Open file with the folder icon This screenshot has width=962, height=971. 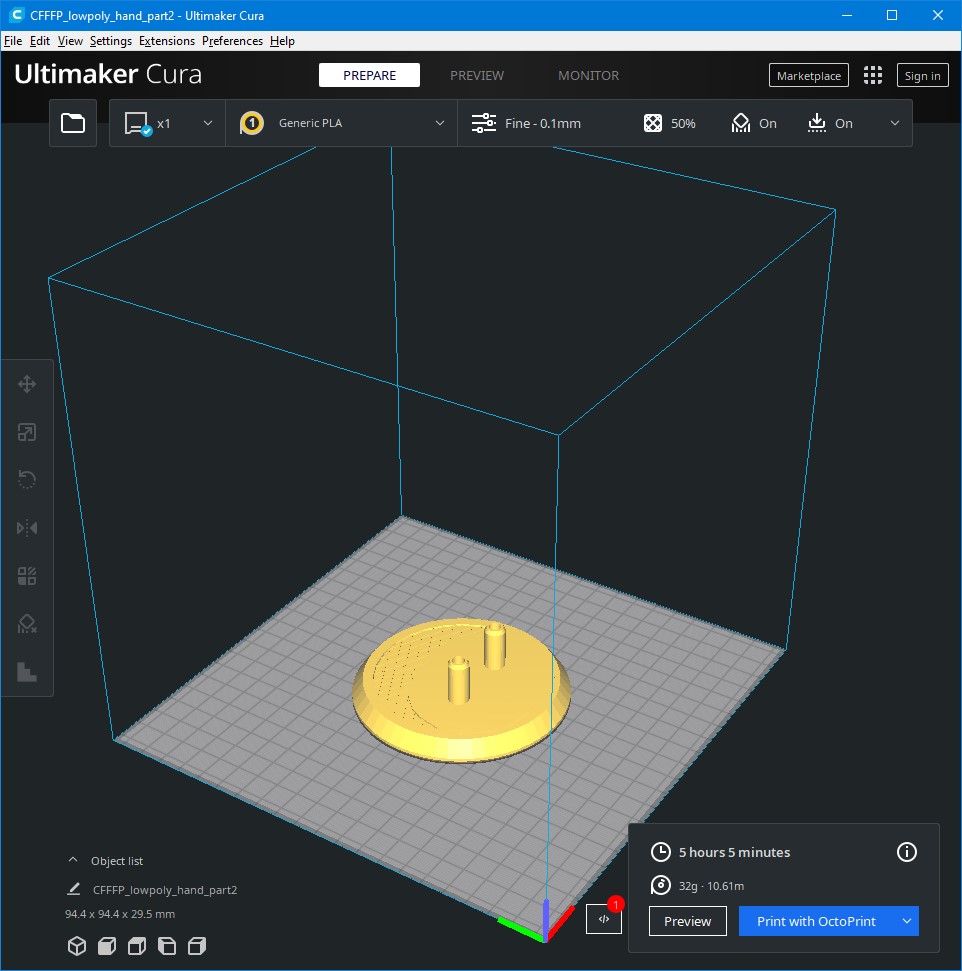[x=72, y=123]
